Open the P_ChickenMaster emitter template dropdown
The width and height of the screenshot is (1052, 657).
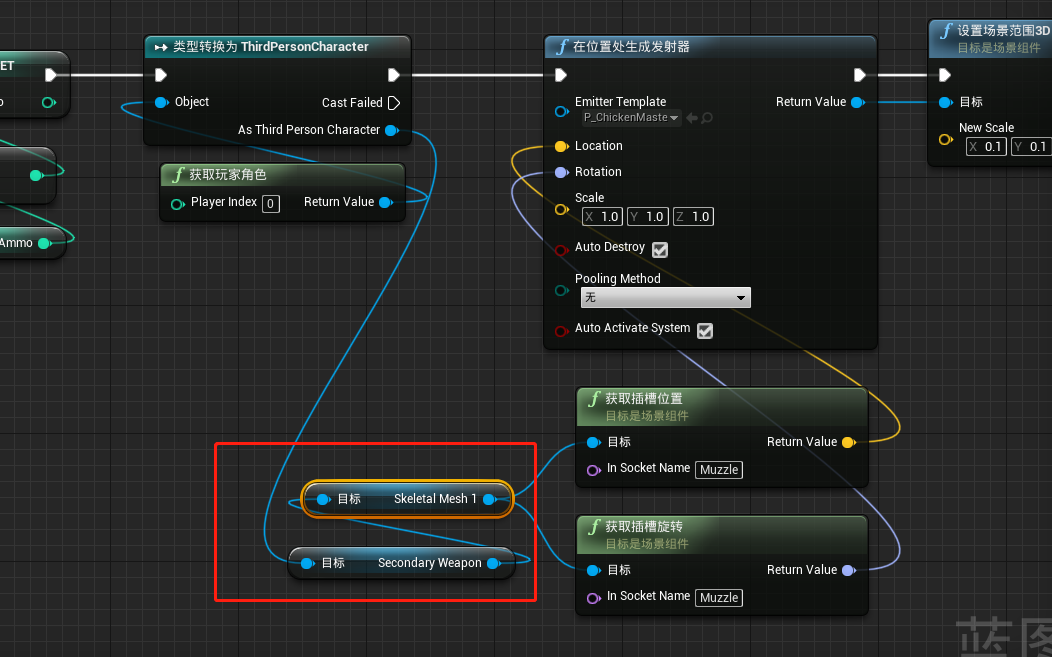click(631, 117)
